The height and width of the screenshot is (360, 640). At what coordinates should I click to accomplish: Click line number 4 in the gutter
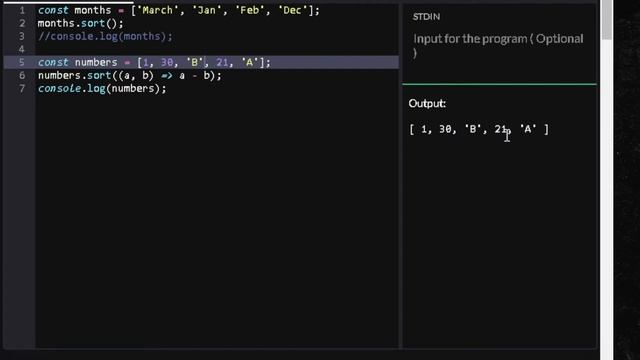pyautogui.click(x=22, y=49)
